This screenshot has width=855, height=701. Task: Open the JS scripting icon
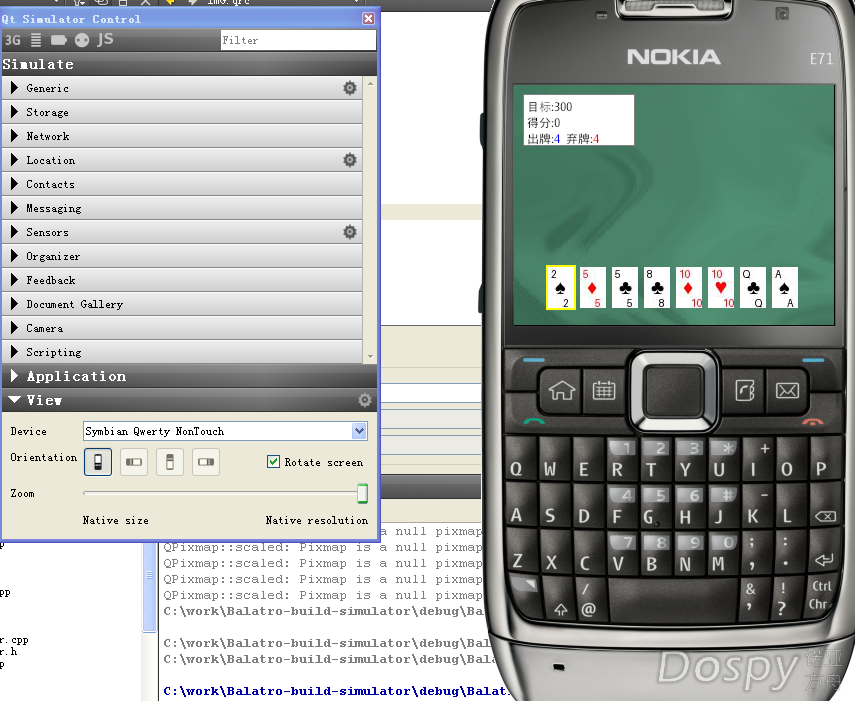105,39
